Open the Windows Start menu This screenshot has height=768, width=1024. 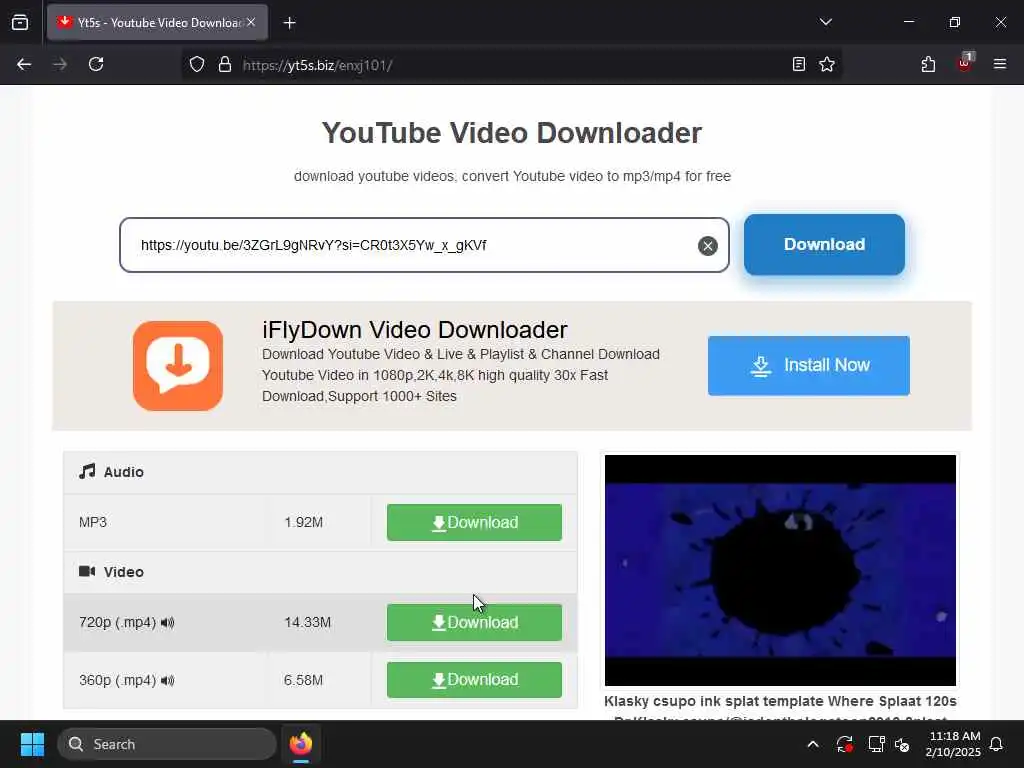tap(32, 744)
